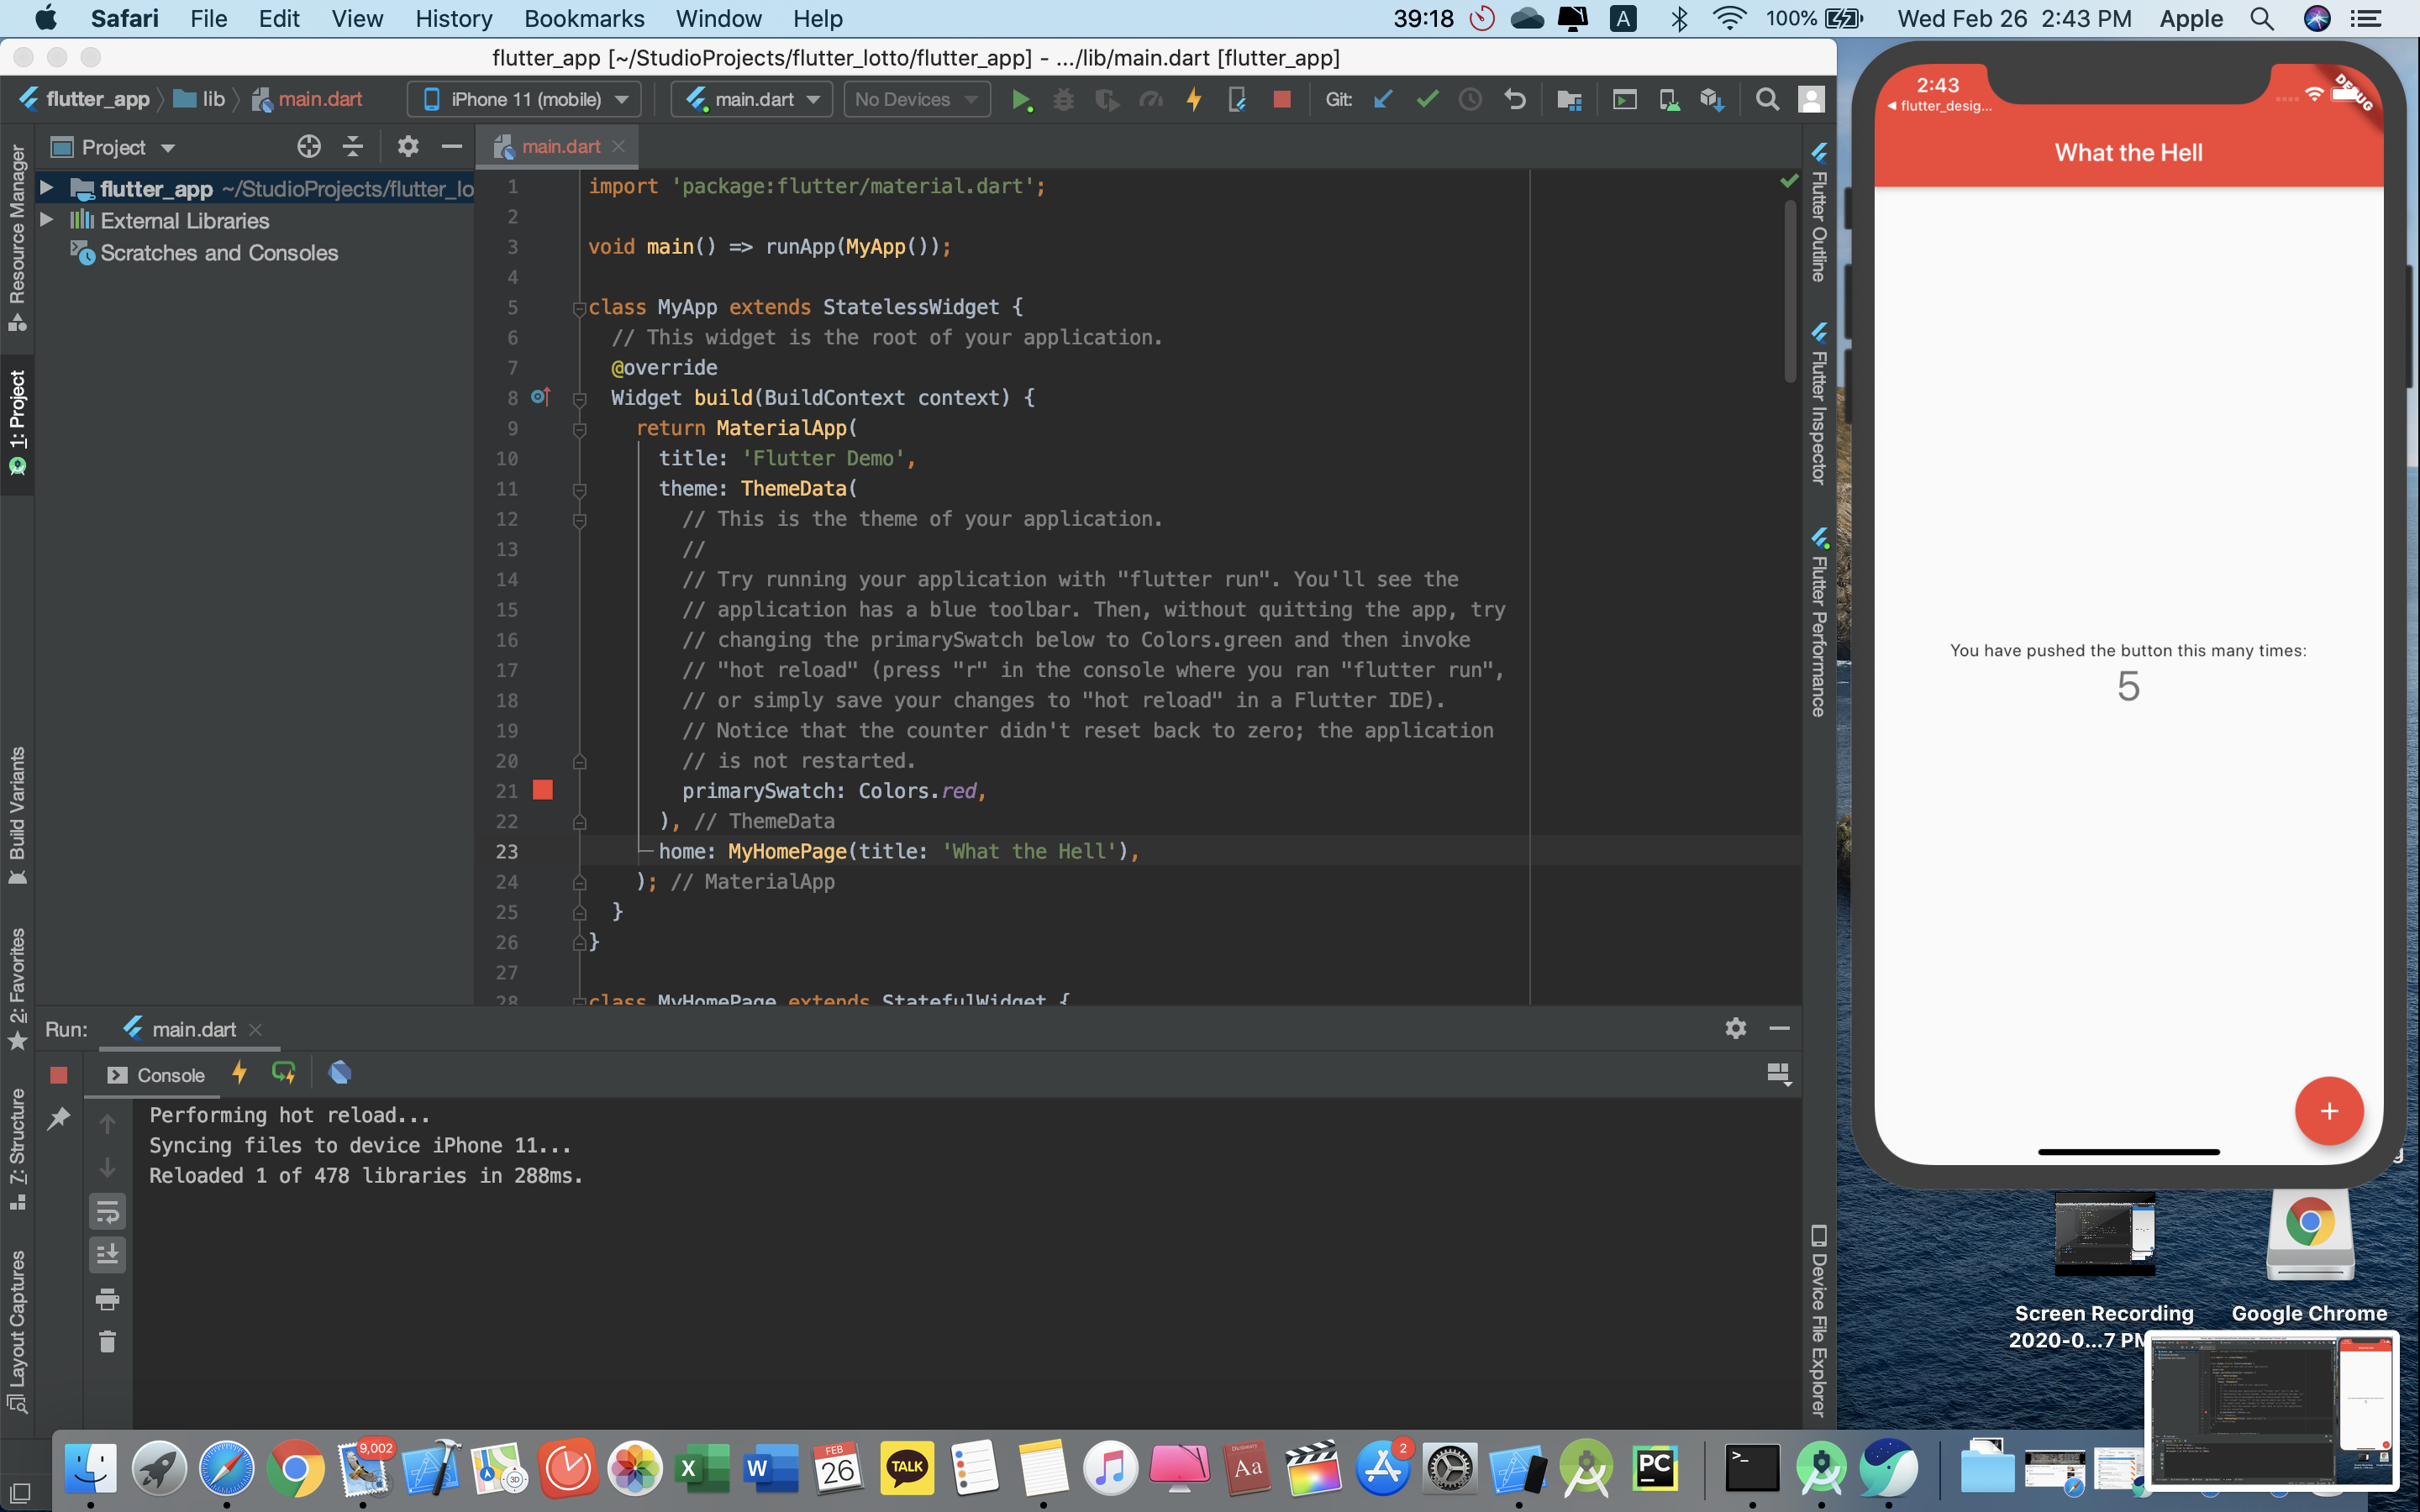Toggle scroll to end in Run console
This screenshot has height=1512, width=2420.
107,1254
